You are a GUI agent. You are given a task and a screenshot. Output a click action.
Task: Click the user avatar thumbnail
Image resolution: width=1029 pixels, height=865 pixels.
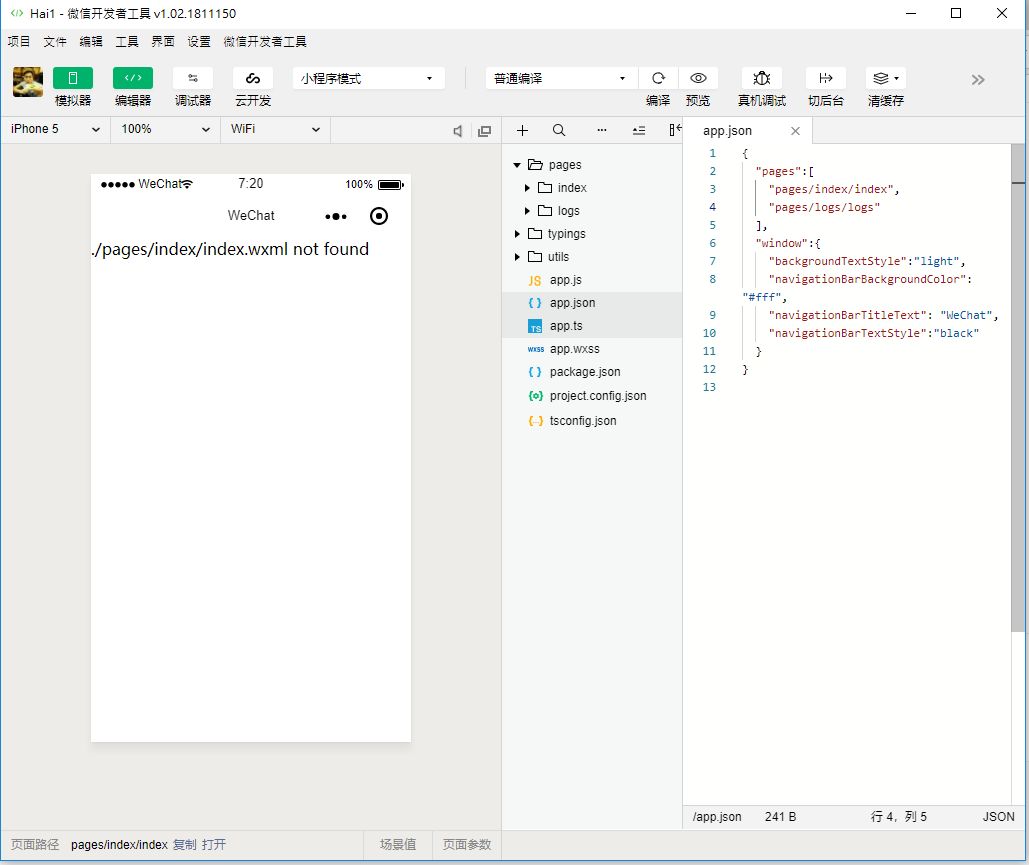pos(28,82)
